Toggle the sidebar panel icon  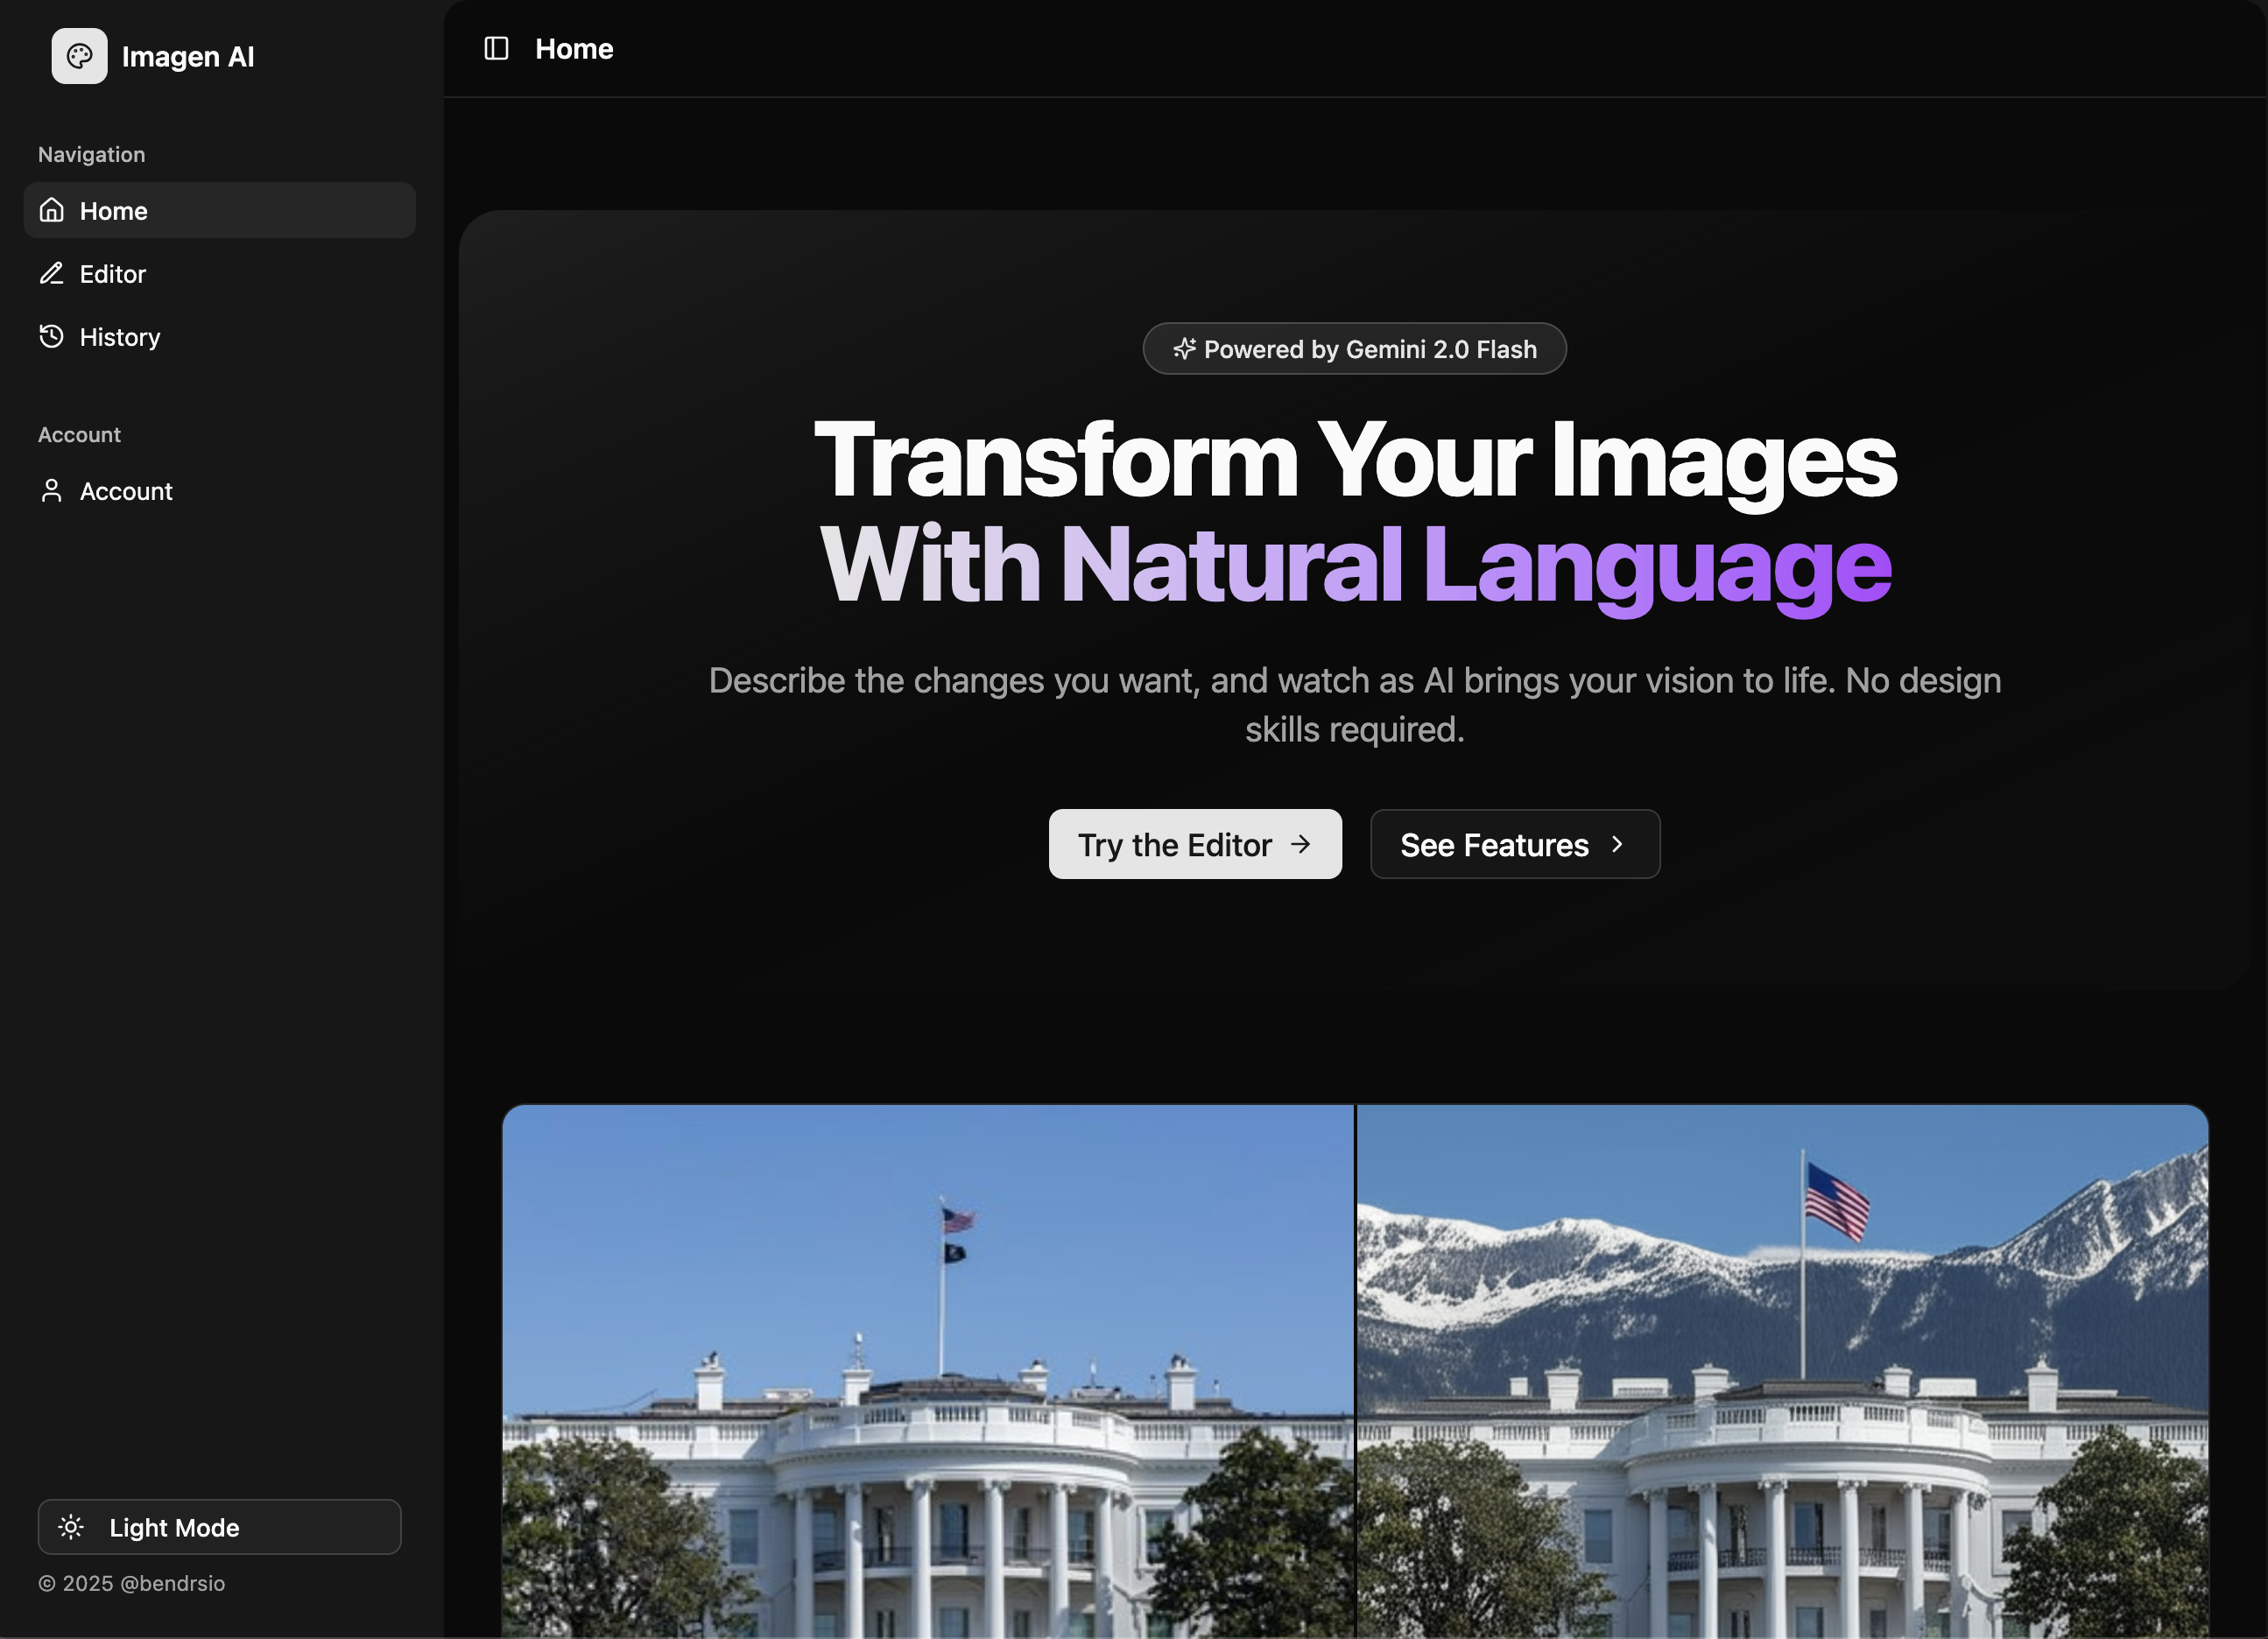(496, 48)
